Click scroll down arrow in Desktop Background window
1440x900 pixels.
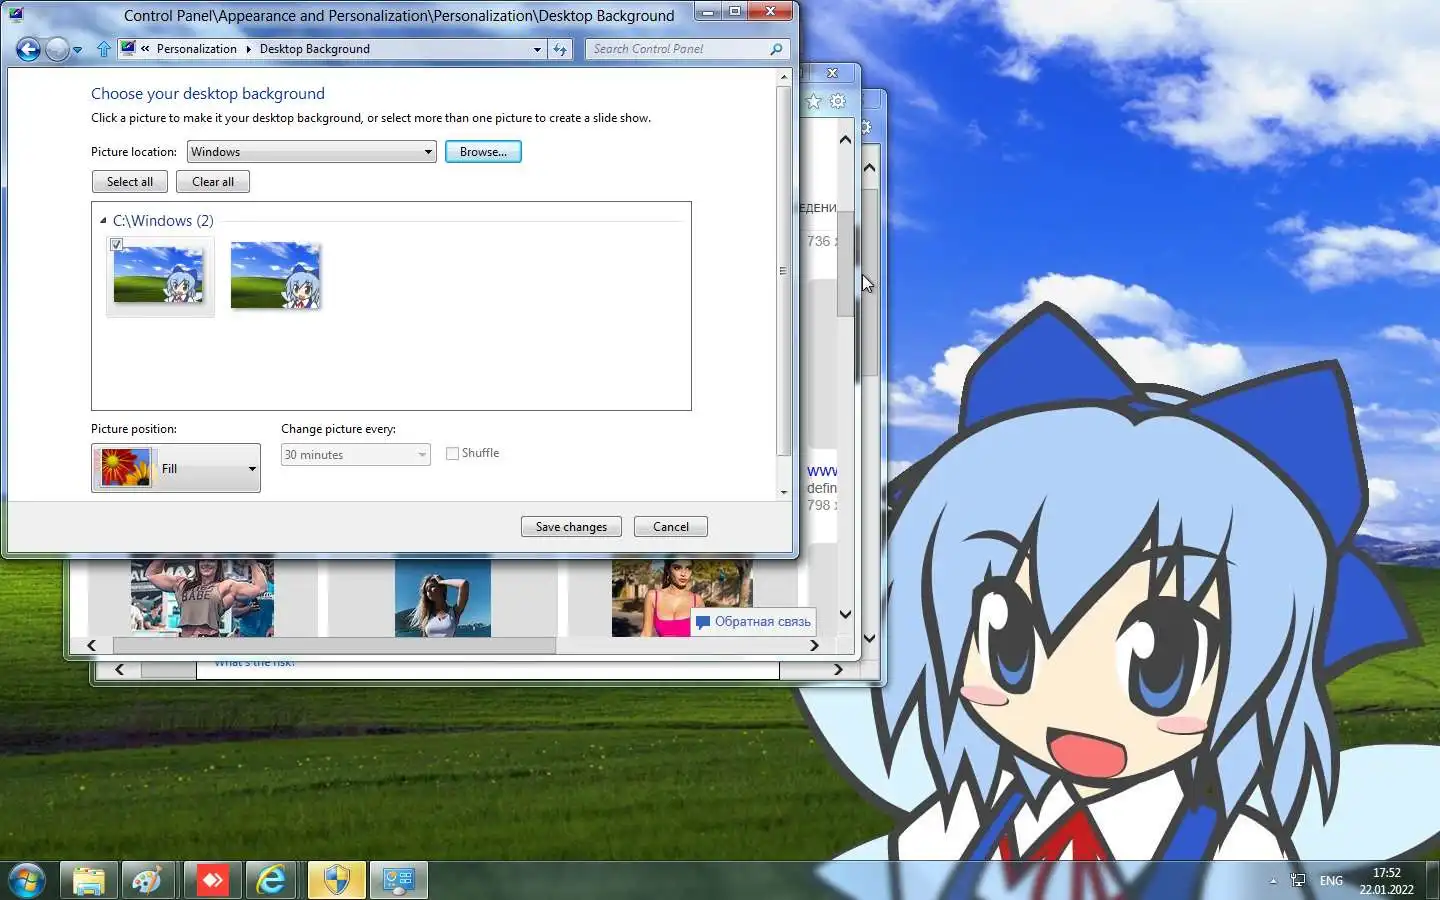(x=784, y=492)
